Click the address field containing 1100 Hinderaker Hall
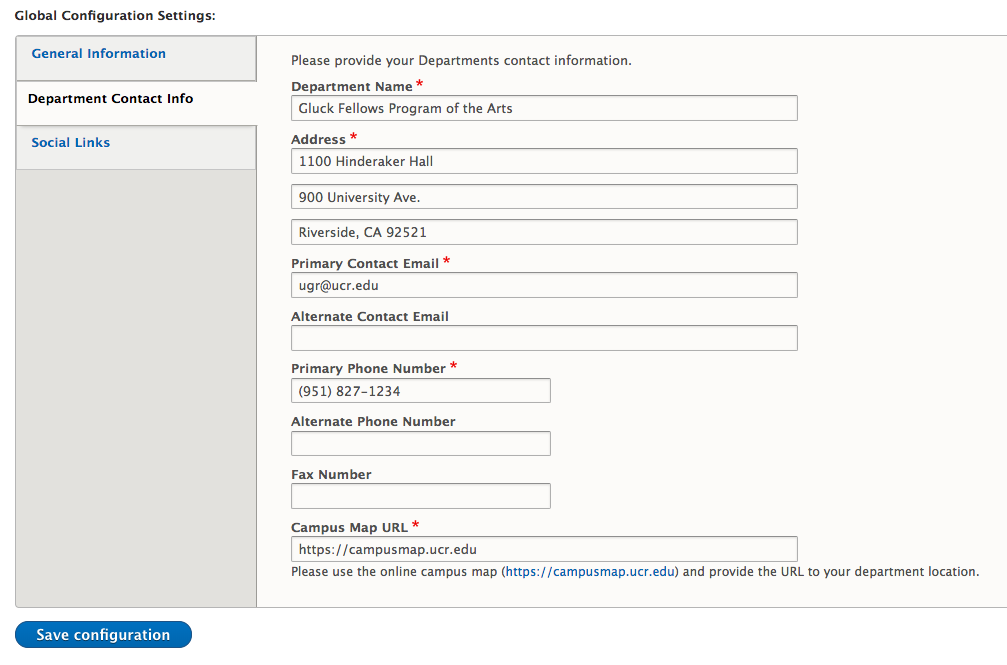 [544, 161]
